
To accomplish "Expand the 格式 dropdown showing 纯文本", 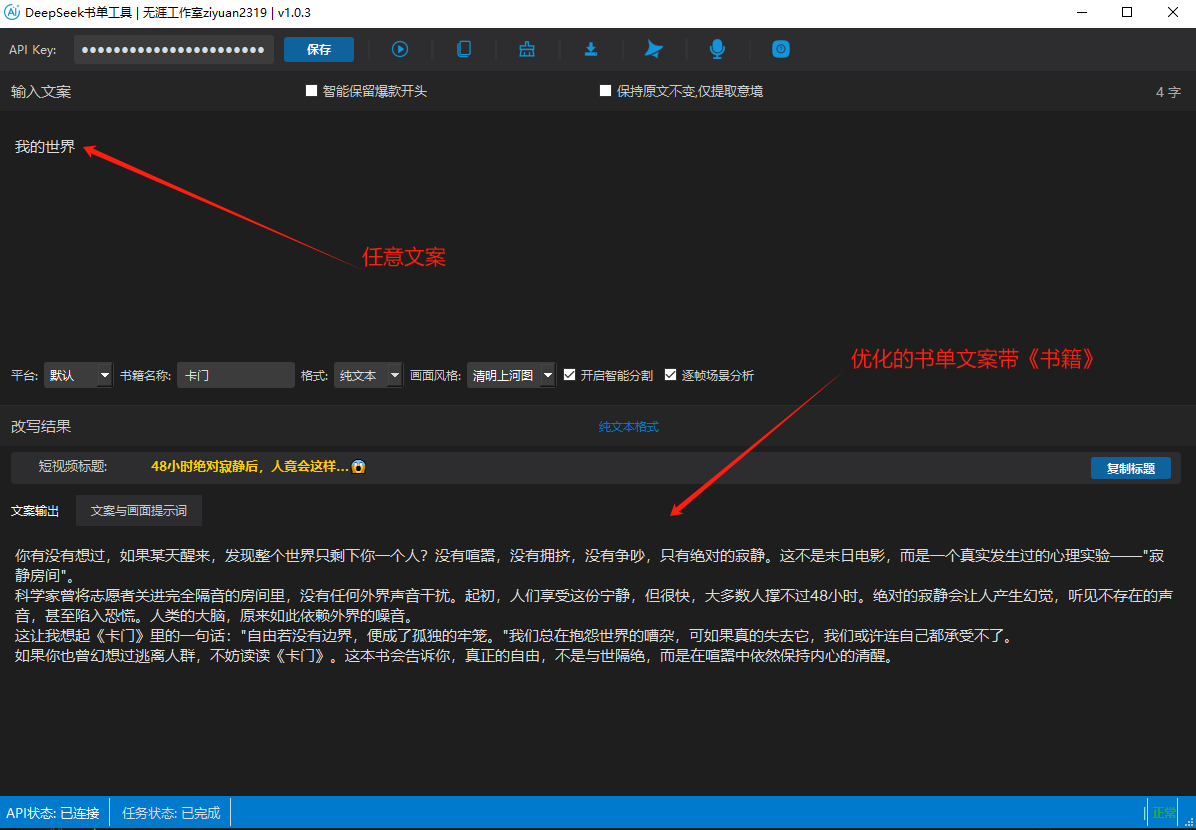I will point(368,375).
